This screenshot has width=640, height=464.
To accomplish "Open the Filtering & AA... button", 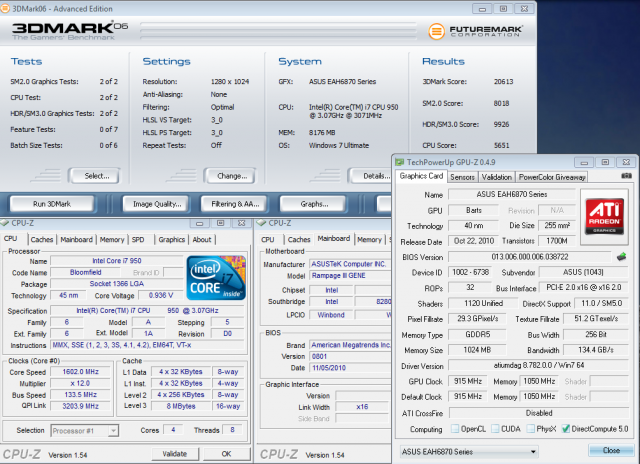I will [235, 204].
